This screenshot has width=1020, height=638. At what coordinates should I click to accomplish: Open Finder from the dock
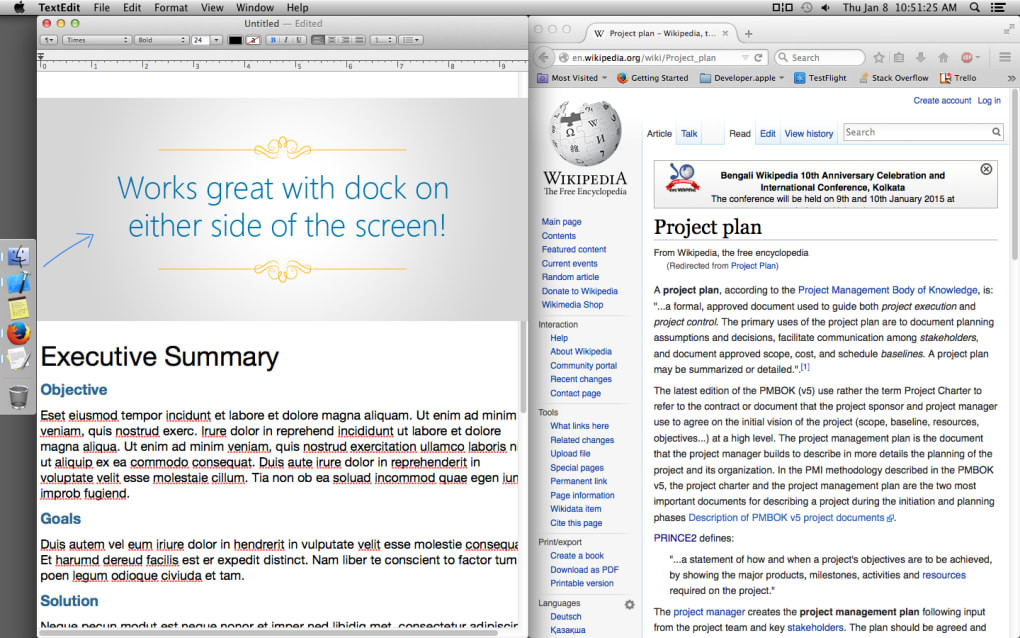click(x=18, y=257)
